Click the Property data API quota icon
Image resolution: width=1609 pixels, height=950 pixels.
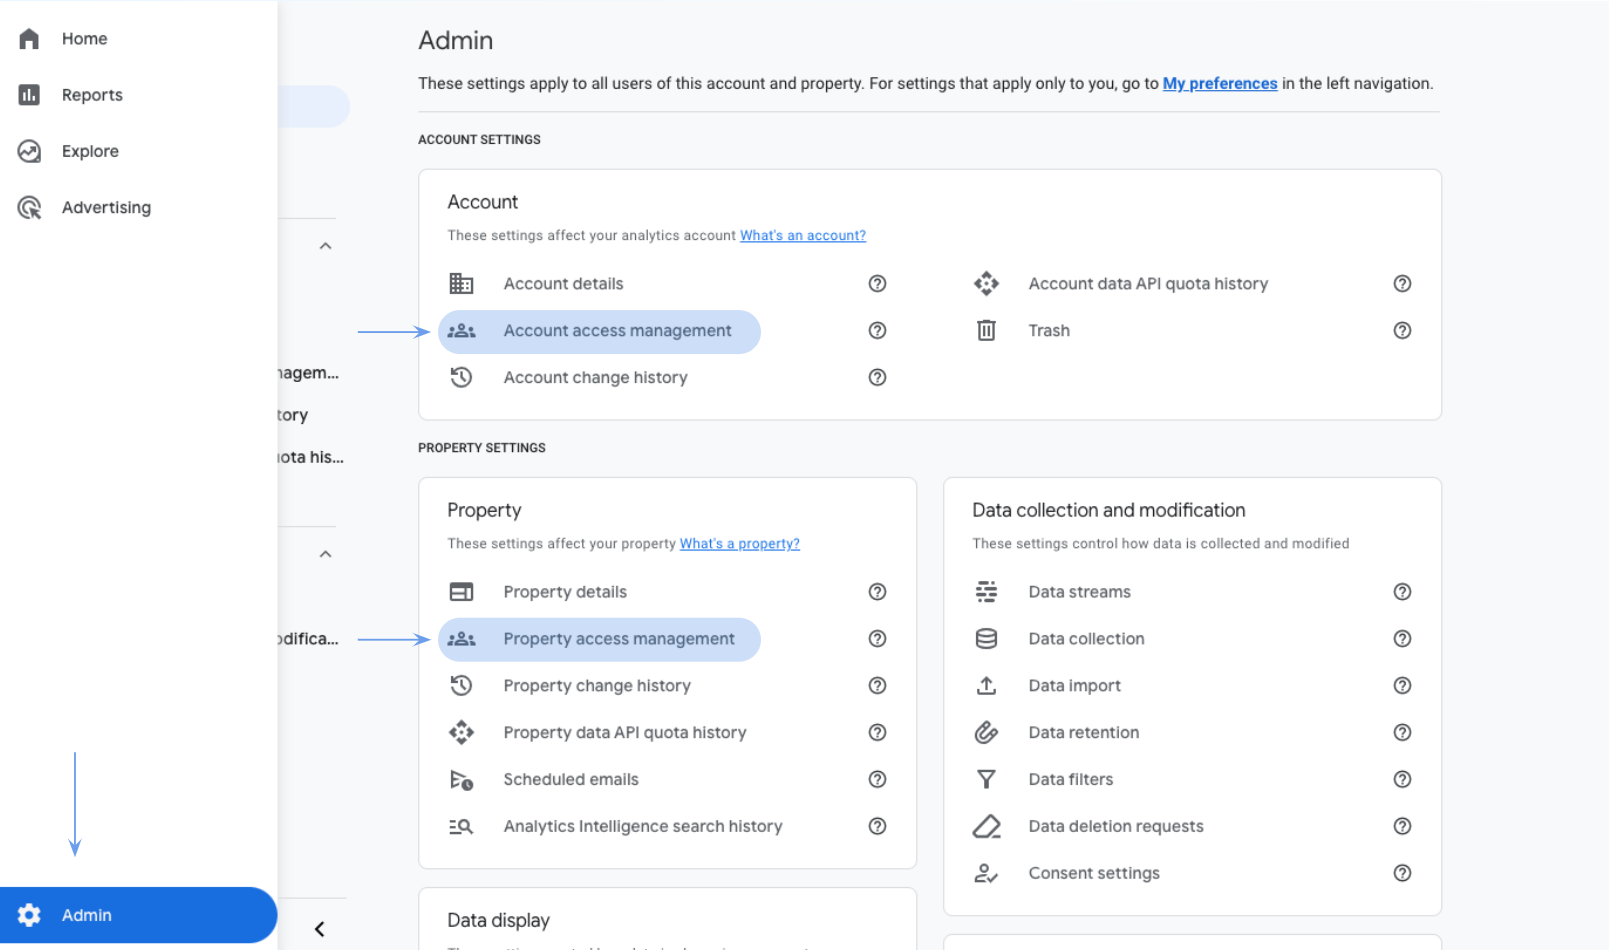click(461, 733)
